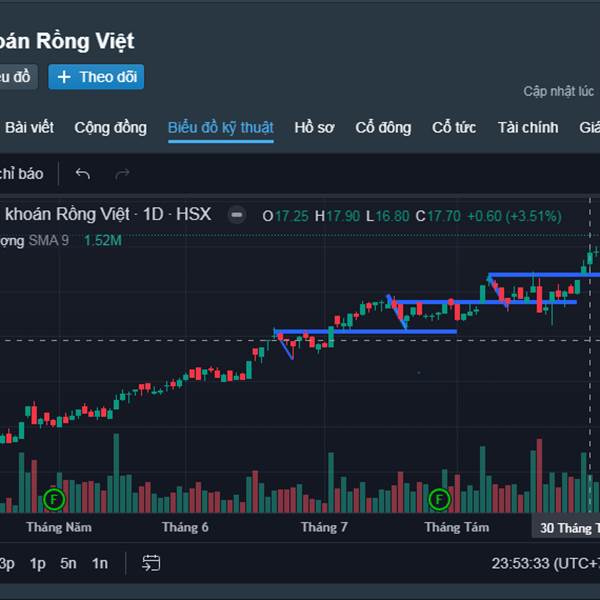
Task: Open the Bài viết tab
Action: [x=29, y=127]
